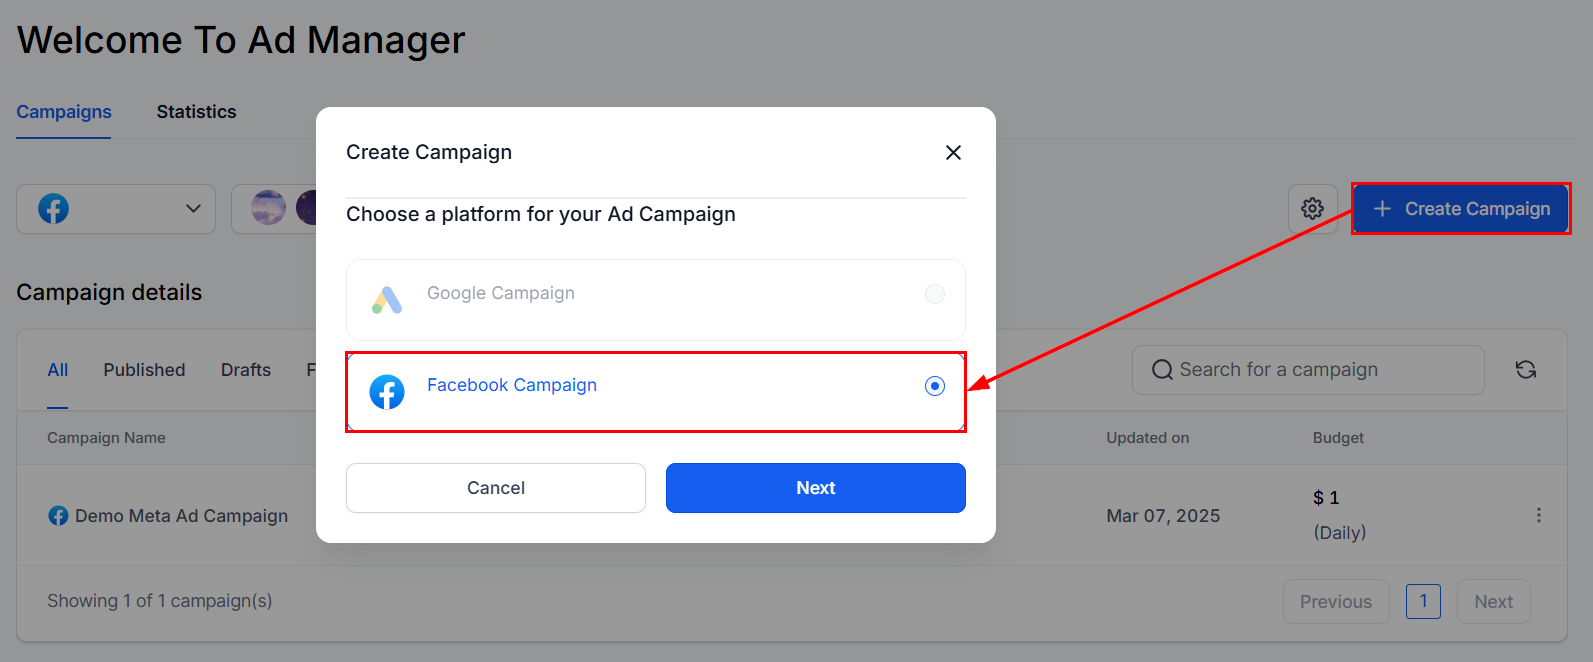The width and height of the screenshot is (1593, 662).
Task: Switch to the Statistics tab
Action: click(196, 112)
